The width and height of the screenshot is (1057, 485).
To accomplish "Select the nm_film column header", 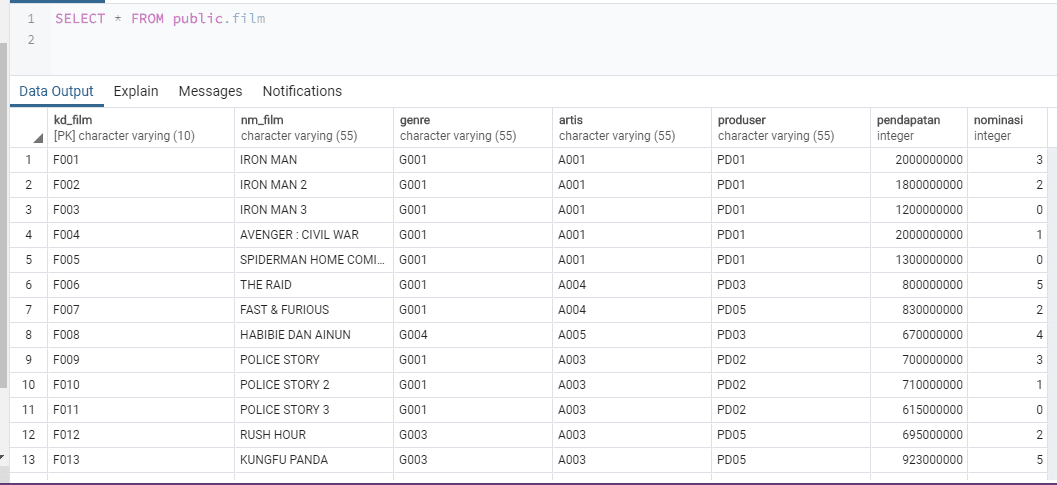I will click(298, 128).
